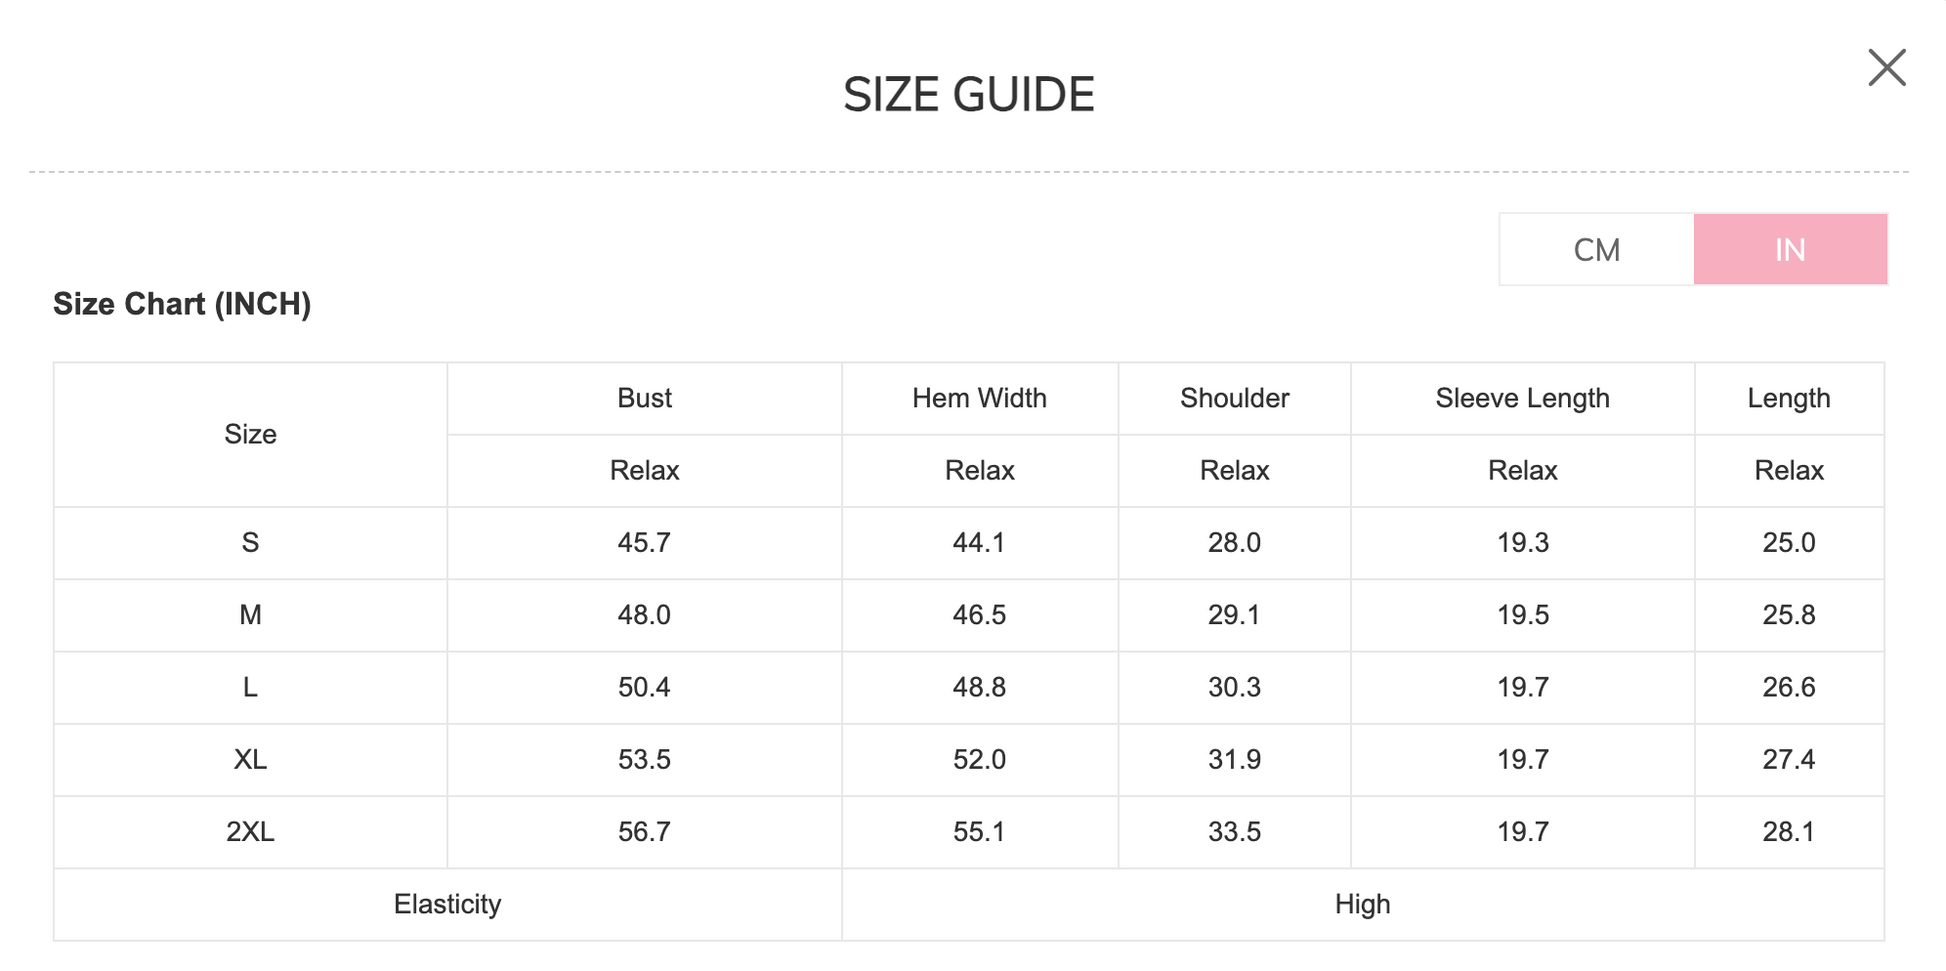Select the 2XL size row label
Screen dimensions: 1946x971
pos(250,831)
